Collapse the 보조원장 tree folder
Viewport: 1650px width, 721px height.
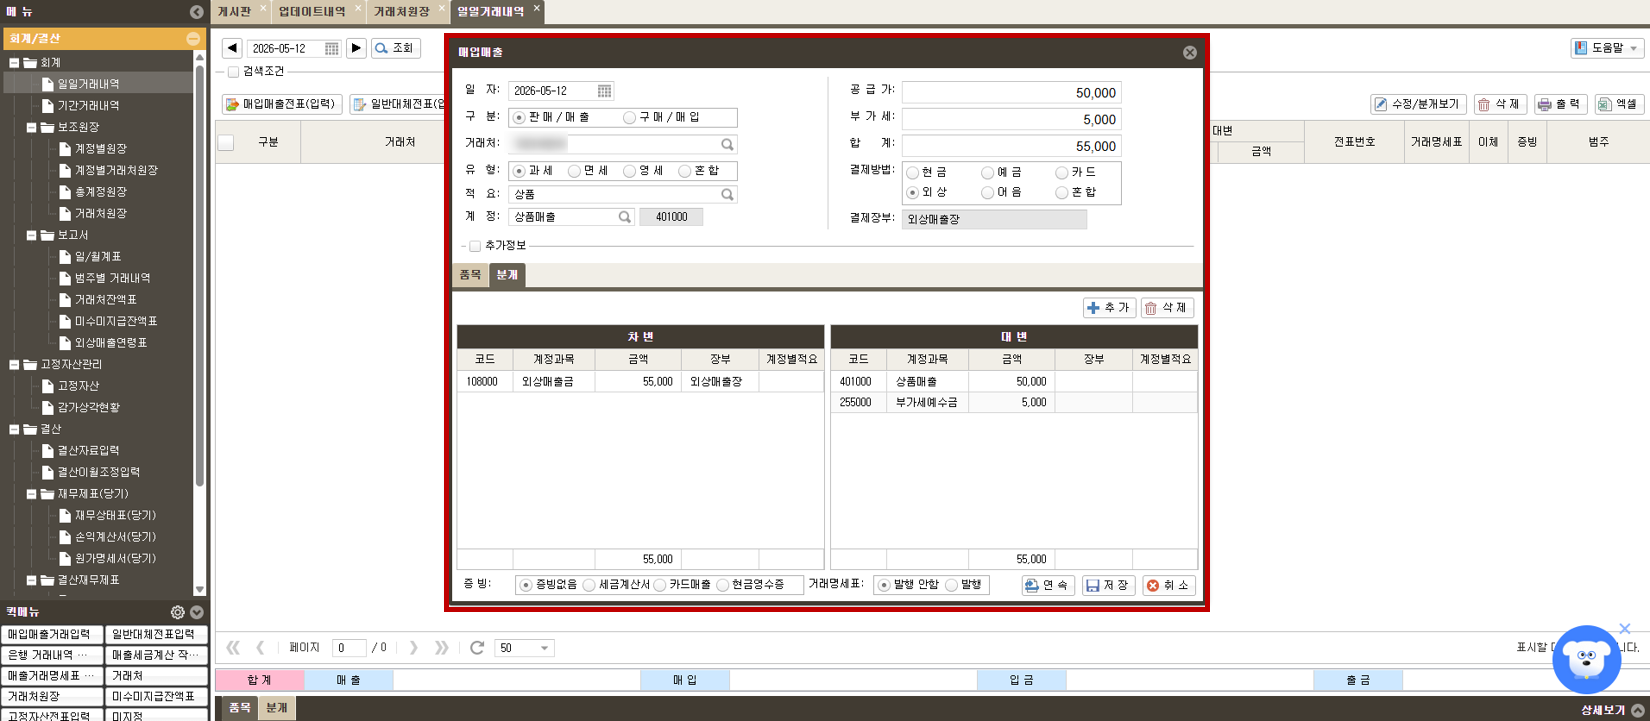coord(31,128)
